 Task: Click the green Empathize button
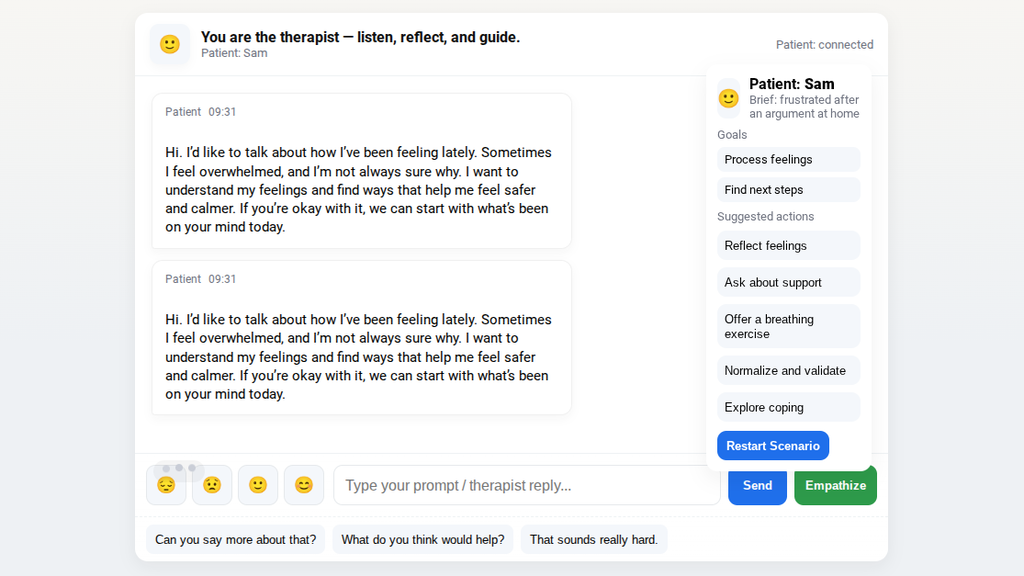point(835,485)
